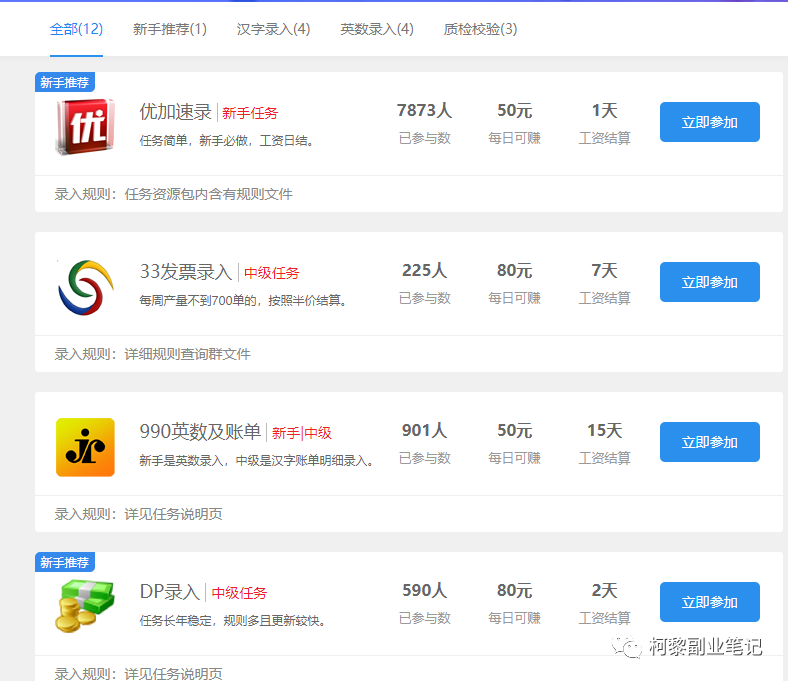This screenshot has width=788, height=681.
Task: Open the 质检校验(3) tab
Action: coord(480,29)
